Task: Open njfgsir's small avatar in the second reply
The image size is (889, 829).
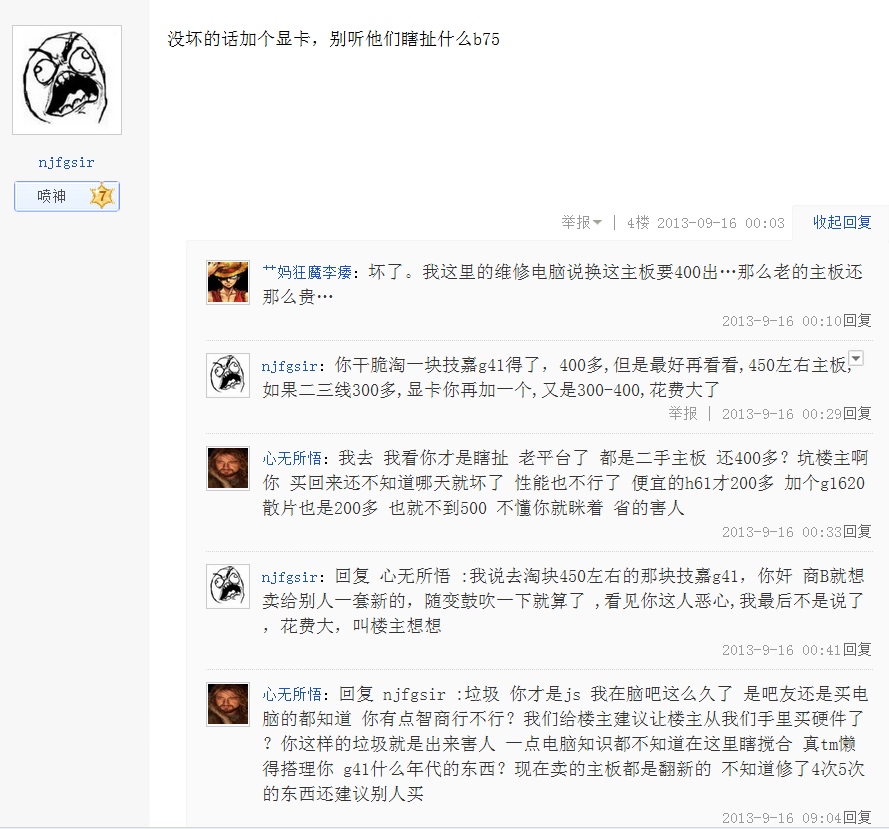Action: click(228, 375)
